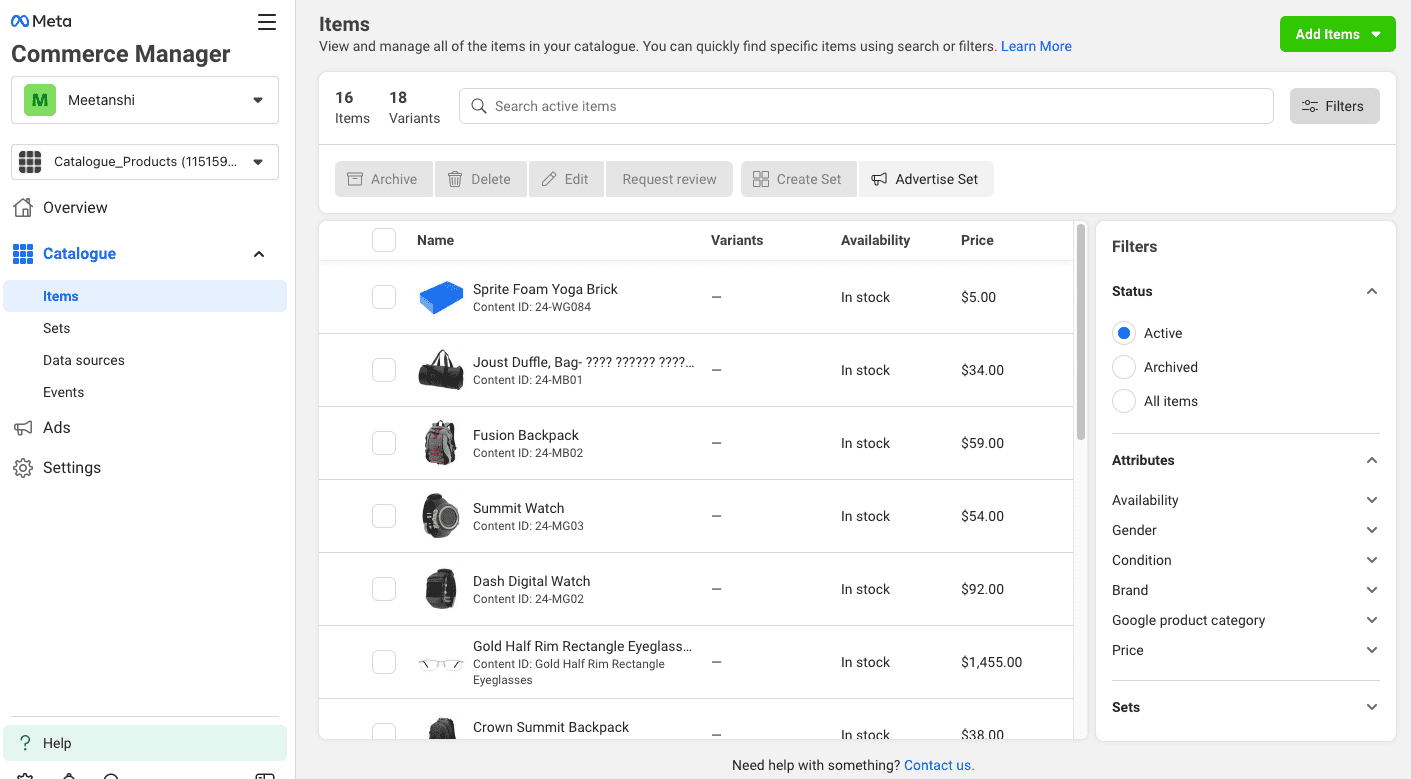Click the Filters sliders icon
Viewport: 1411px width, 779px height.
1310,106
